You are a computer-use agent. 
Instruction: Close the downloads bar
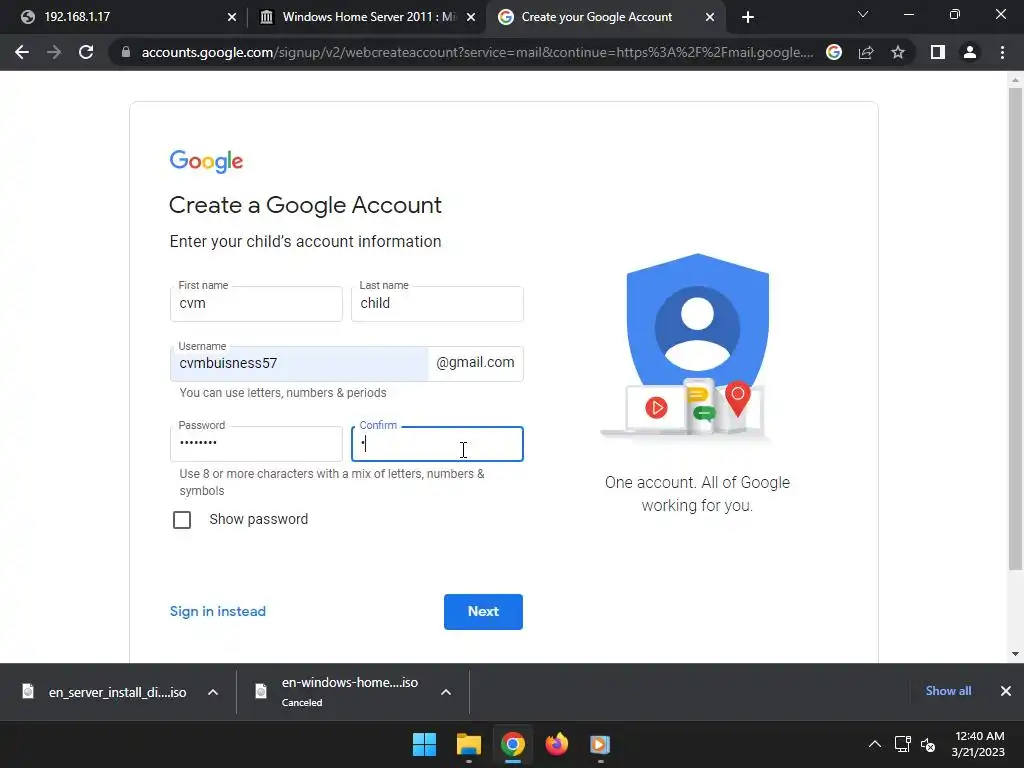(1006, 691)
